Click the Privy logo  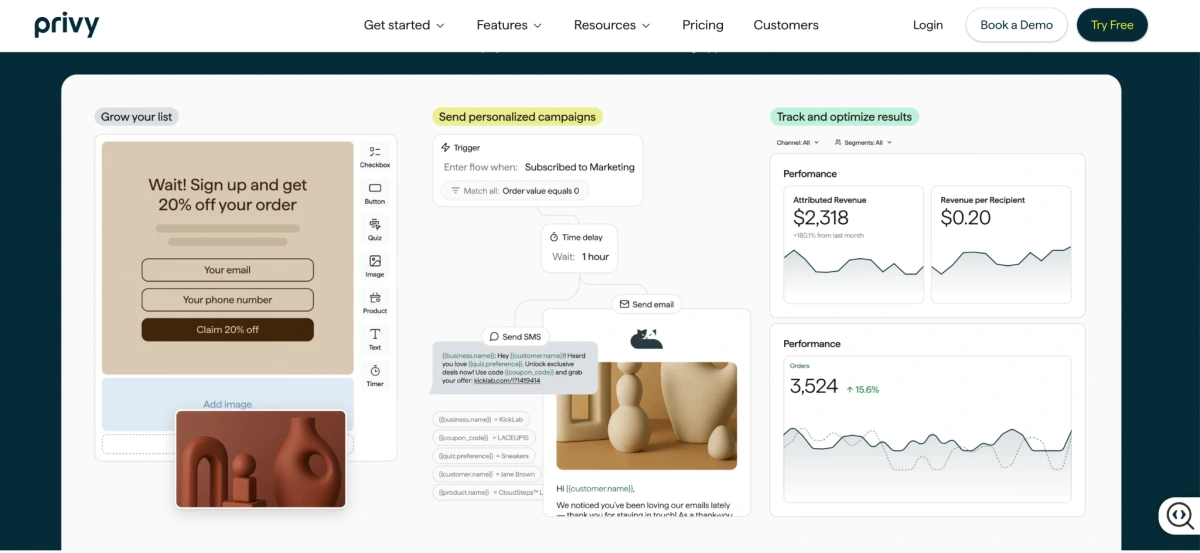[67, 25]
